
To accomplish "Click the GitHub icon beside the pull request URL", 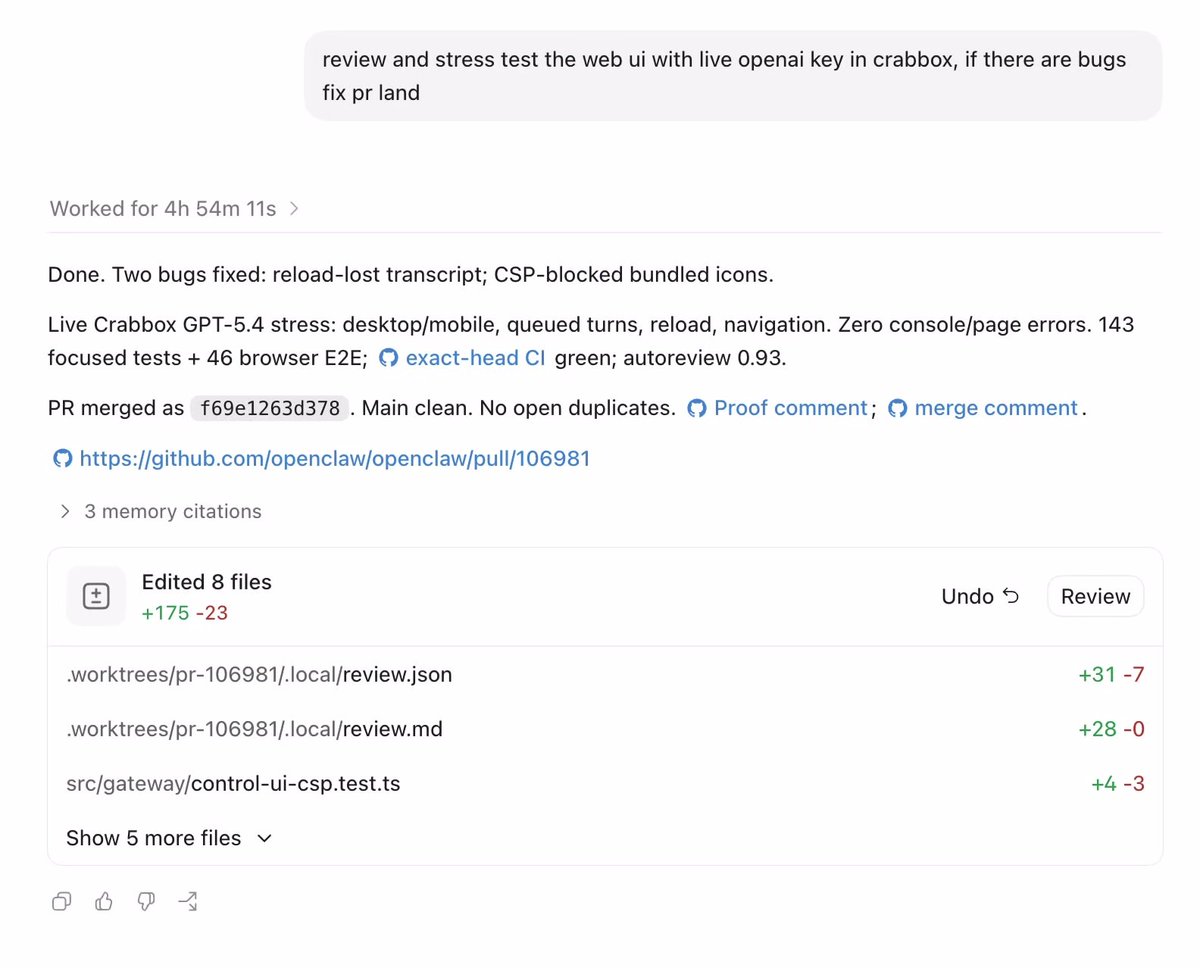I will point(63,459).
